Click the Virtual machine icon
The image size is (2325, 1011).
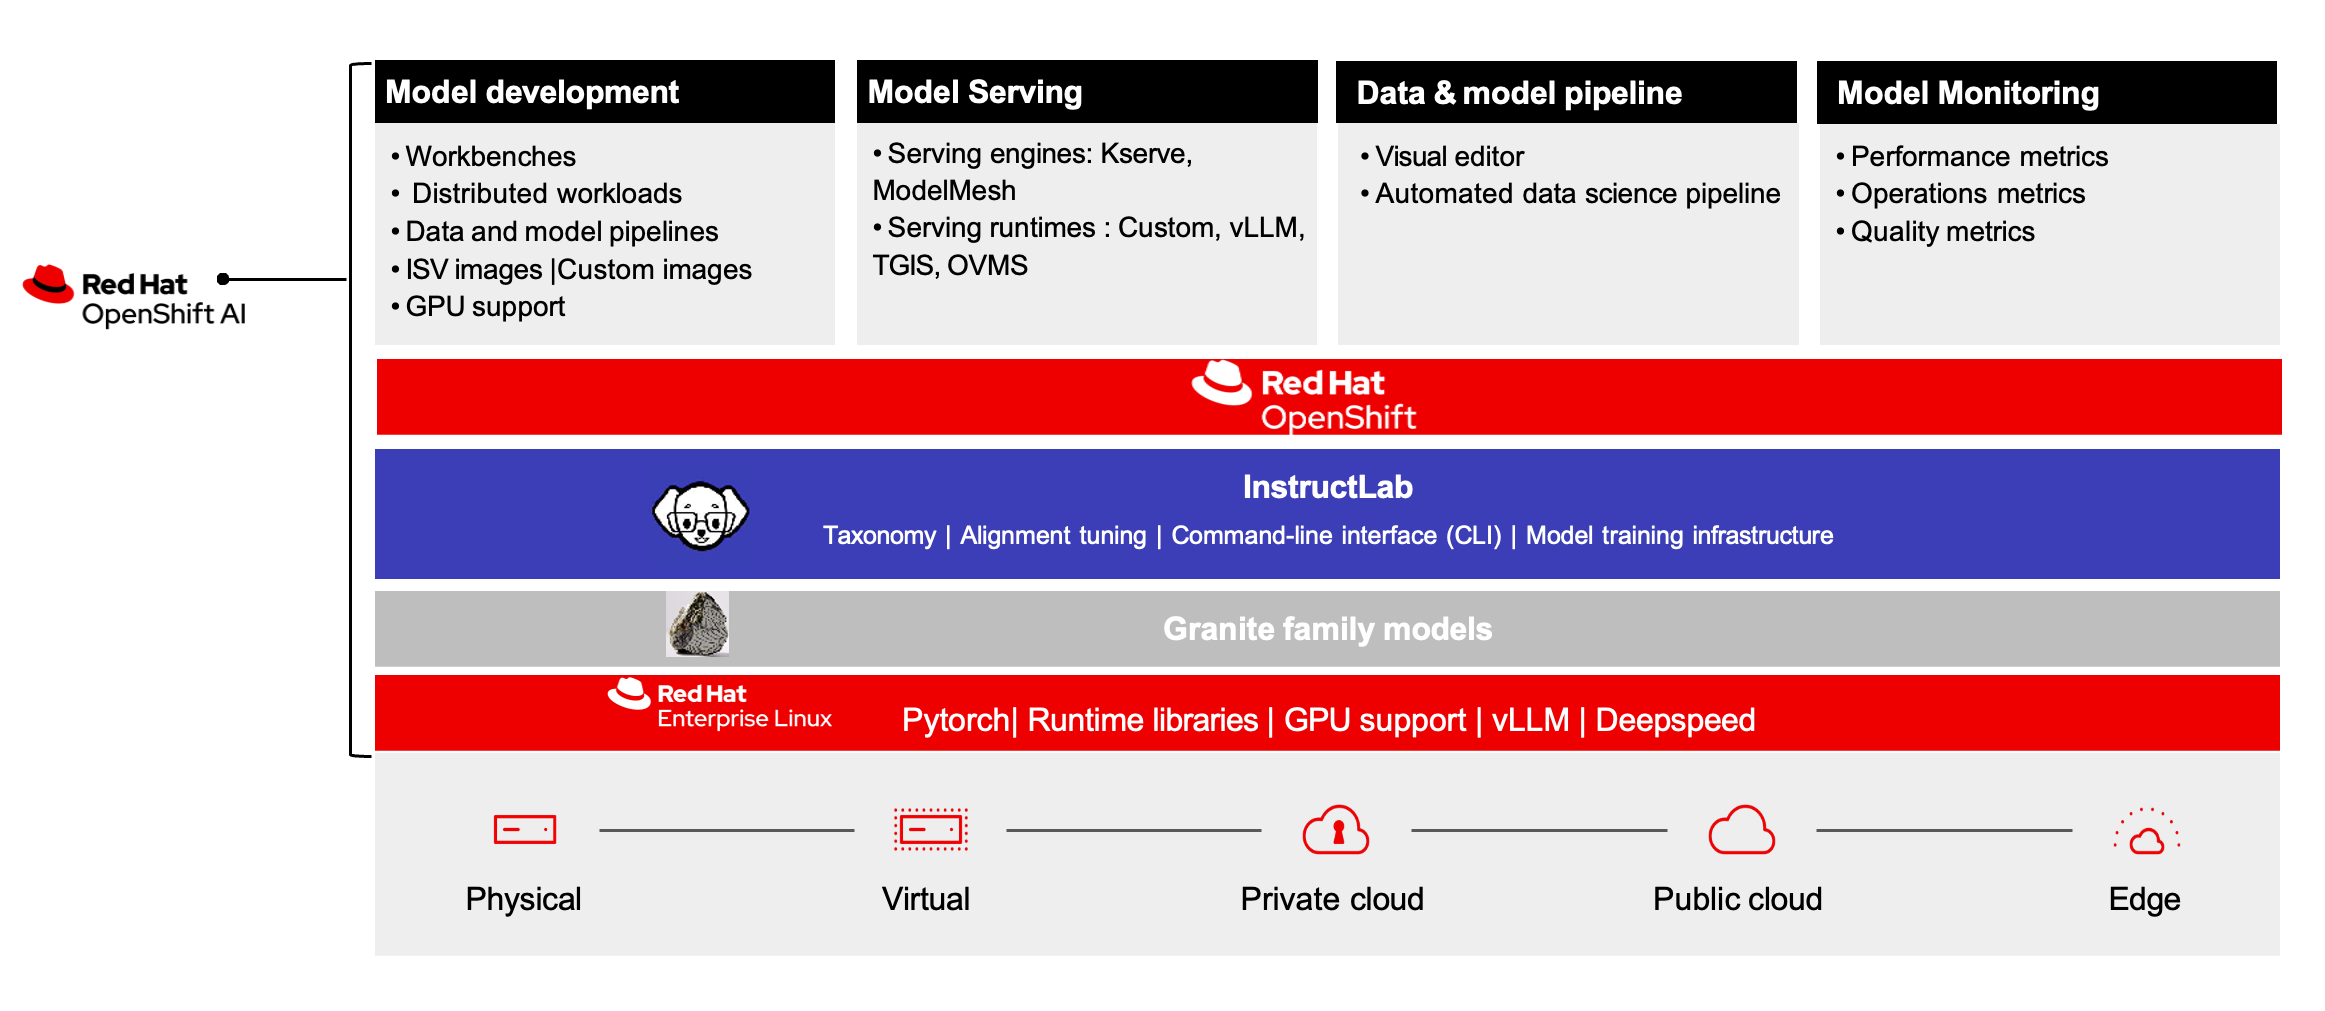pos(930,830)
